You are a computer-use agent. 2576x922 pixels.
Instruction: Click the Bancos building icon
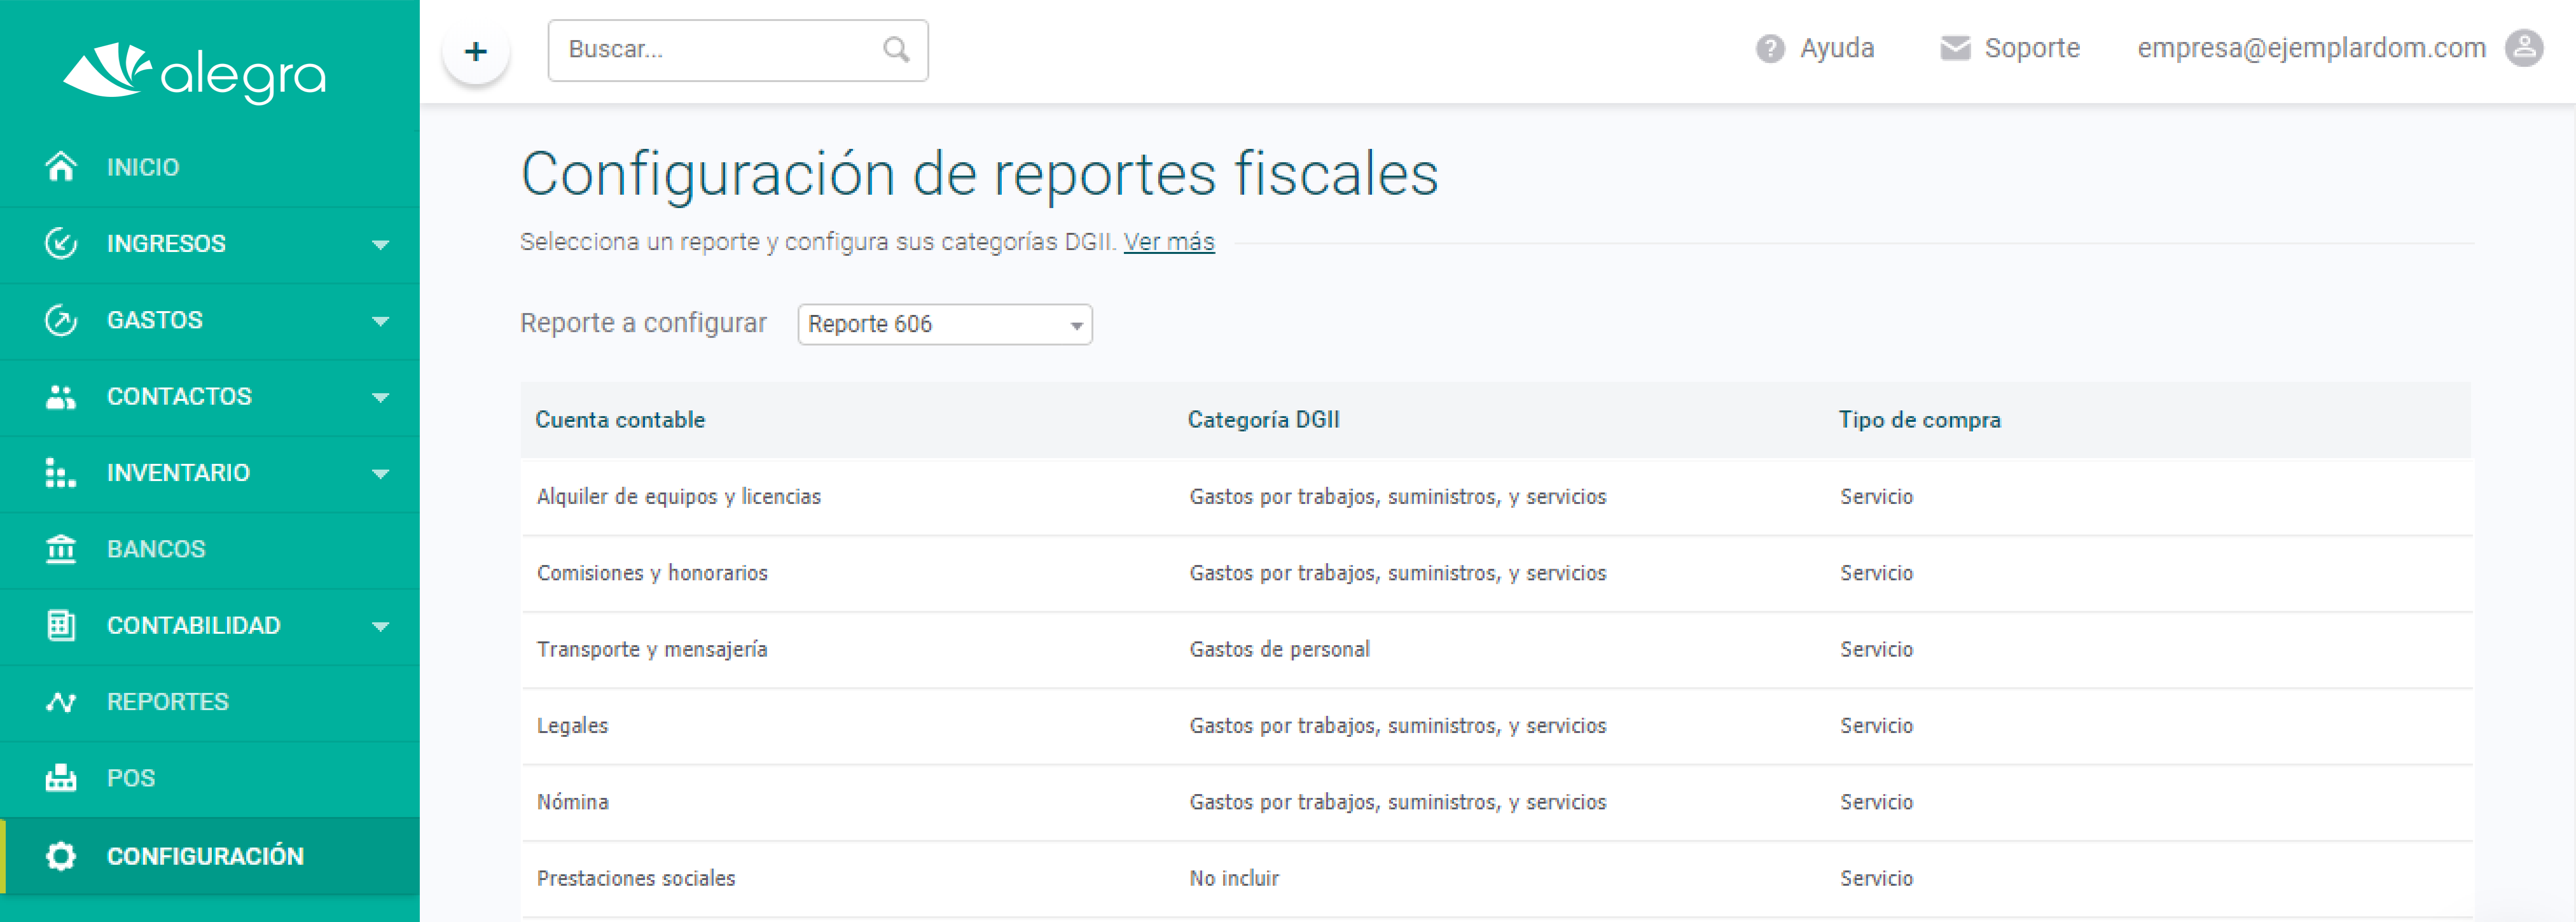tap(61, 549)
